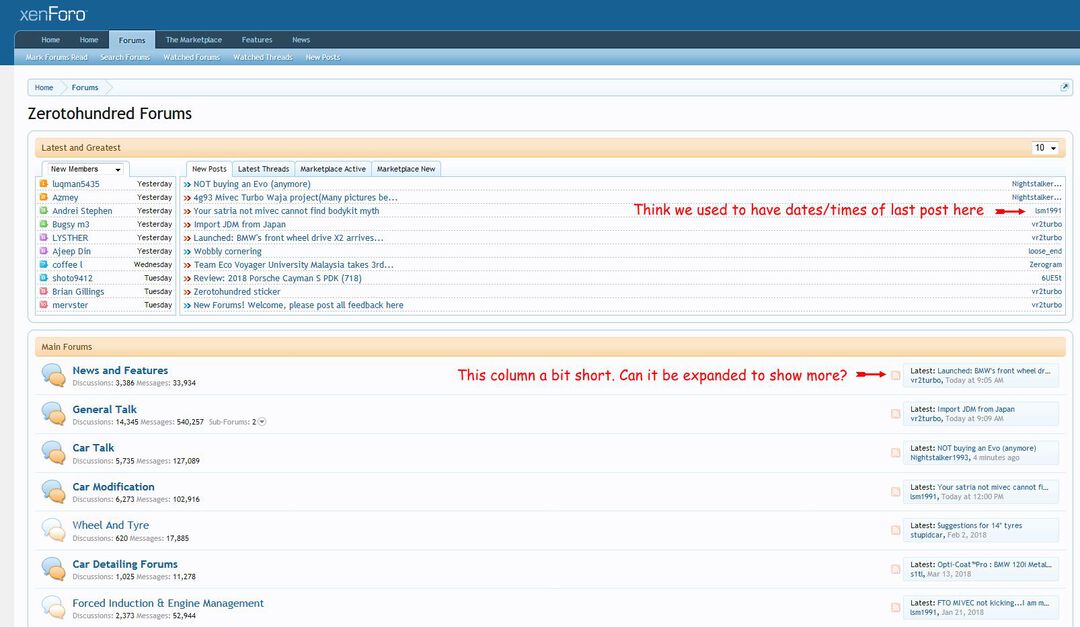
Task: Click the Mark Forums Read link
Action: [x=57, y=57]
